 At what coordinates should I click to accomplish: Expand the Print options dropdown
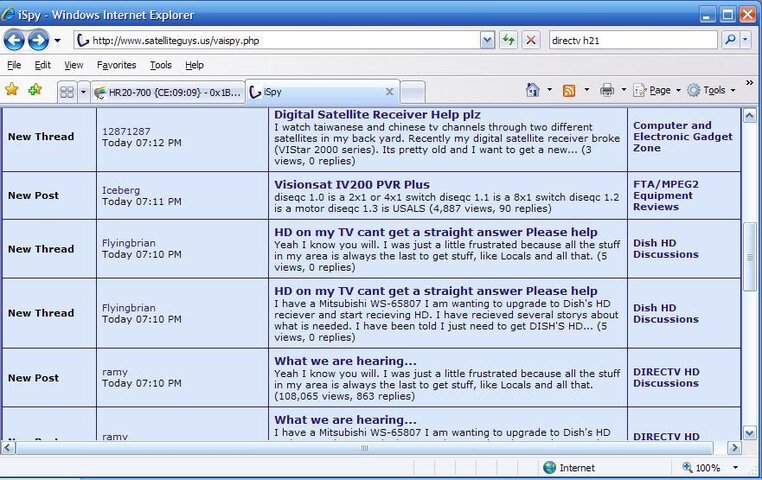tap(623, 90)
